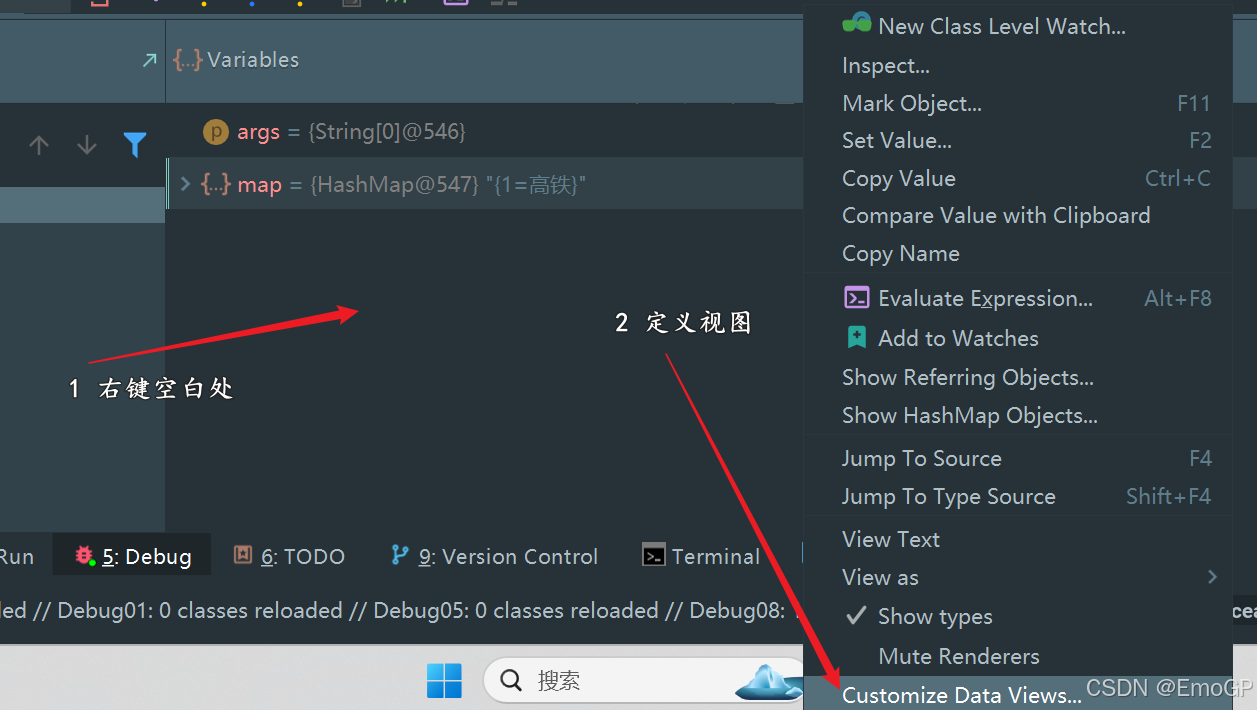Click the classes reloaded status bar message
The height and width of the screenshot is (710, 1257).
tap(400, 611)
